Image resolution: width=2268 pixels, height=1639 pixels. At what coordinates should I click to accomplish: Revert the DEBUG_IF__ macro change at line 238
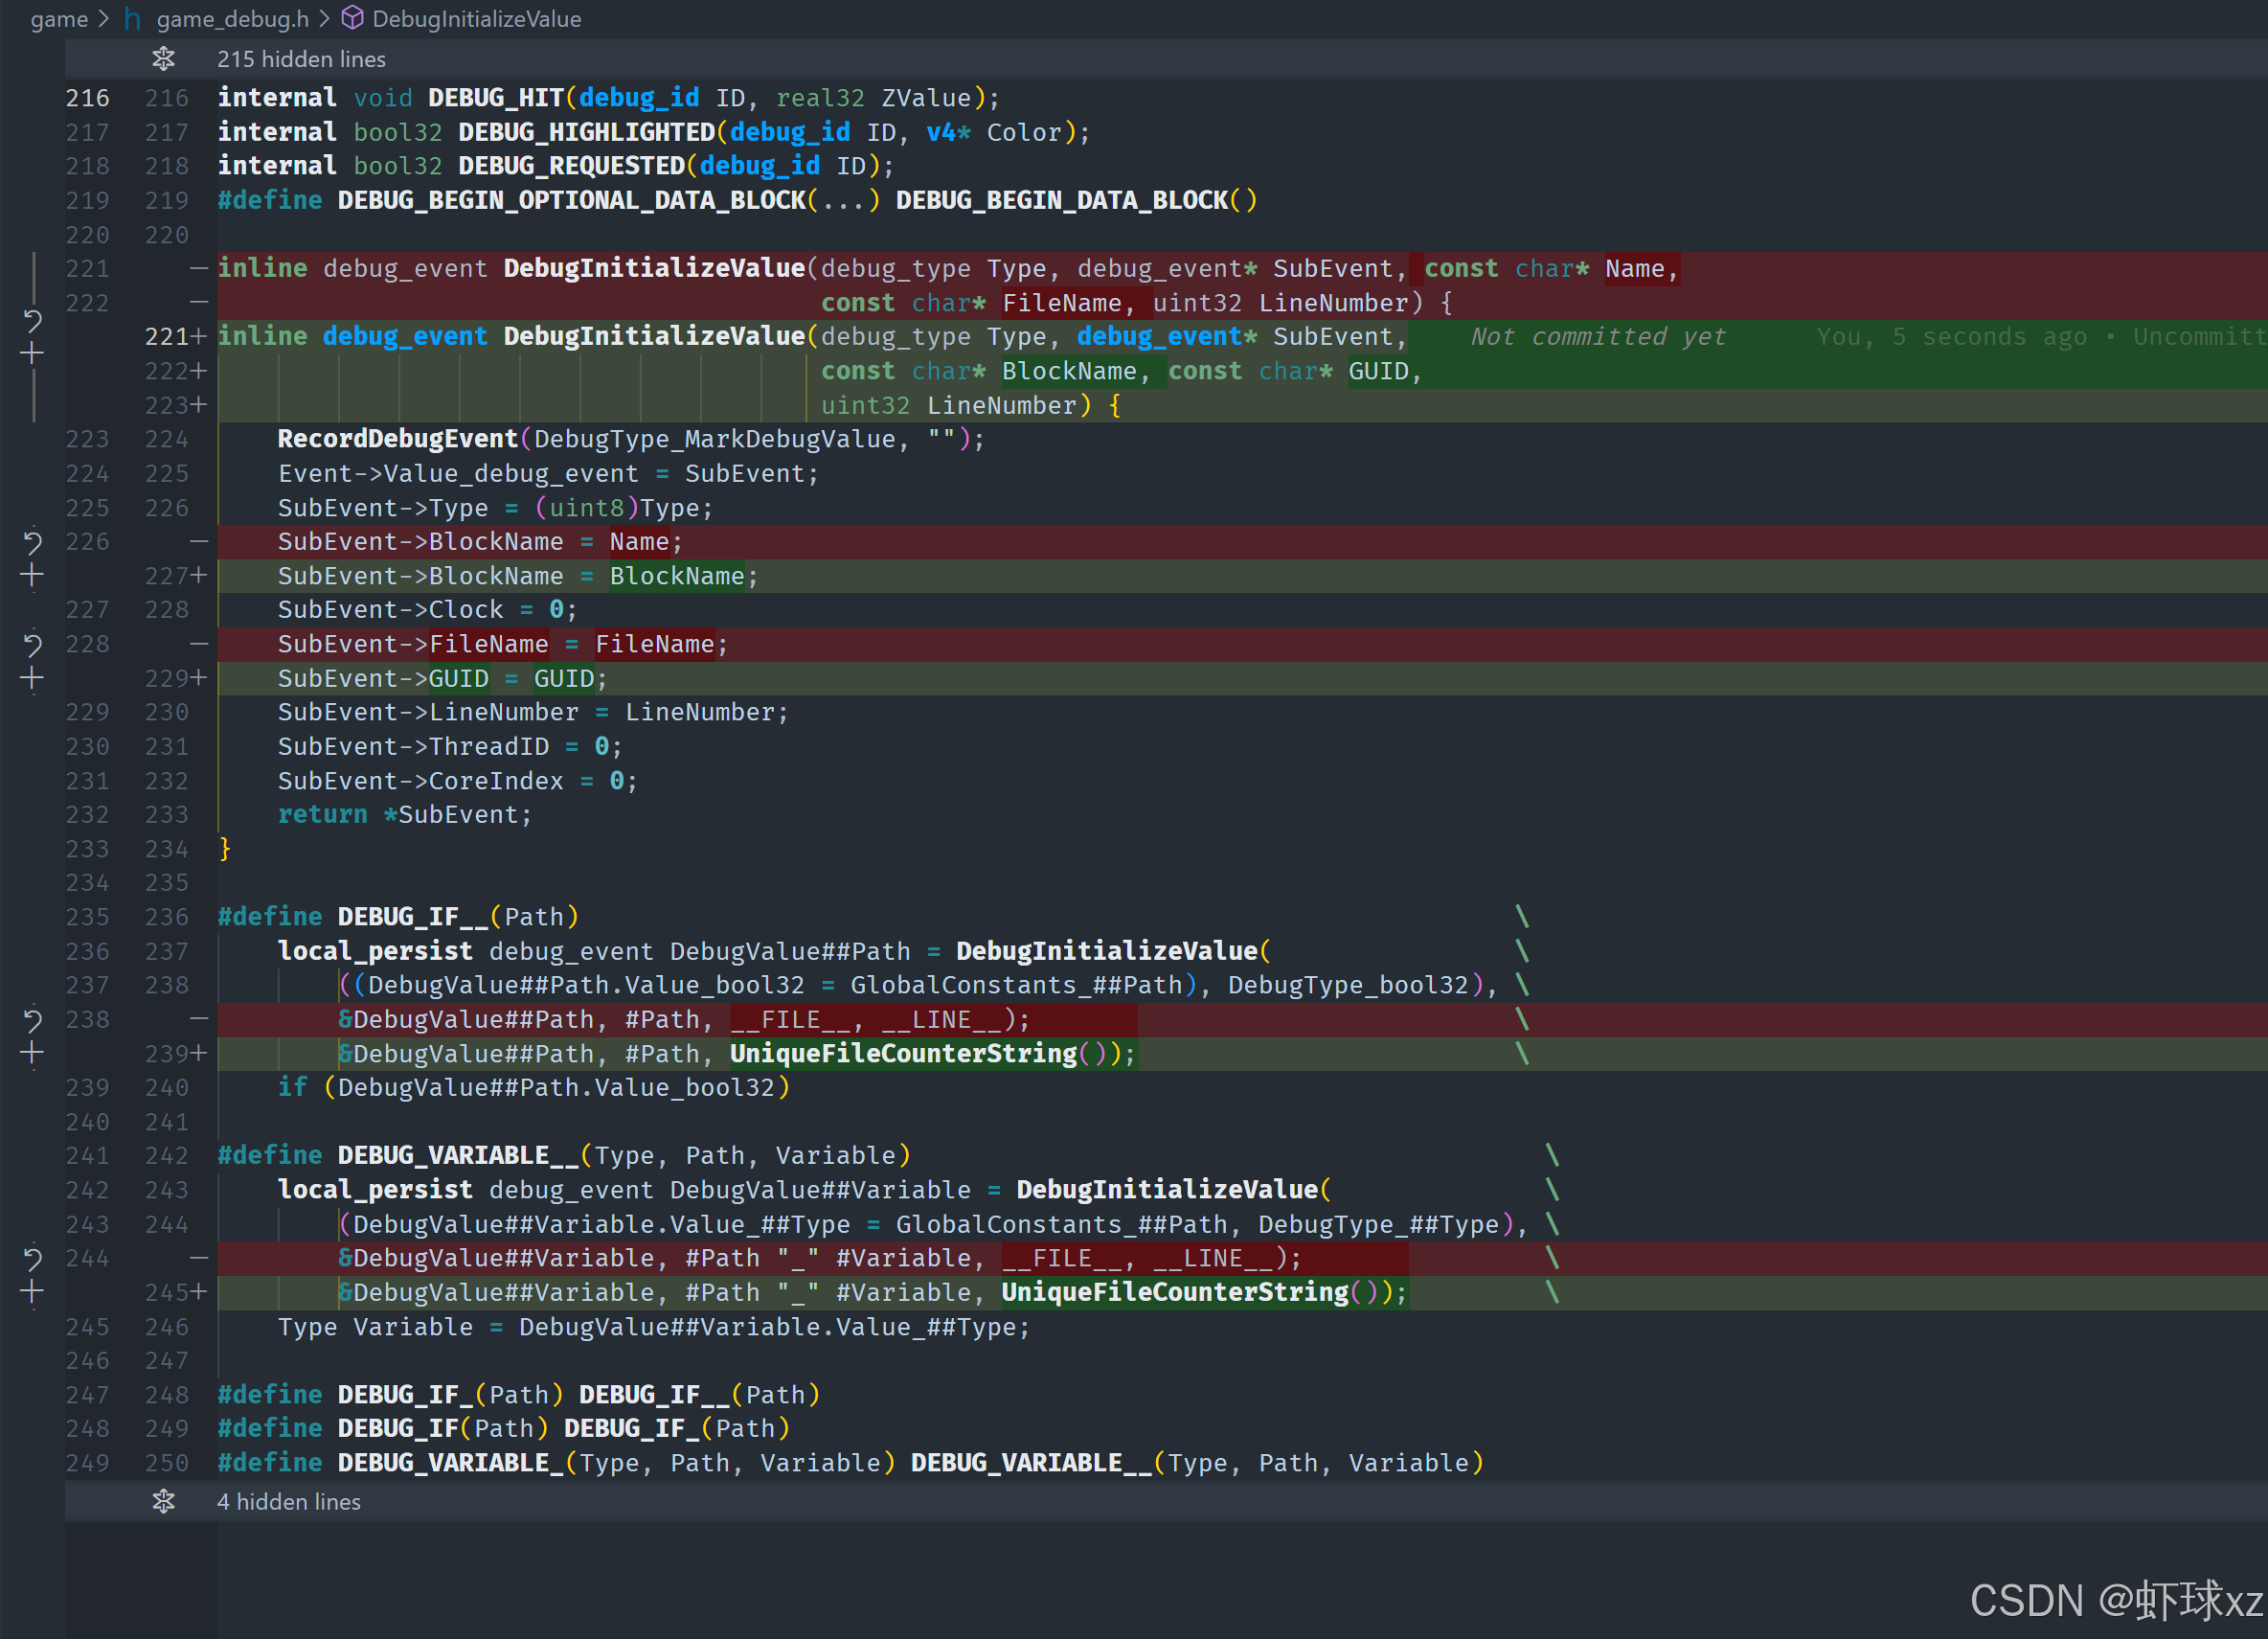32,1020
